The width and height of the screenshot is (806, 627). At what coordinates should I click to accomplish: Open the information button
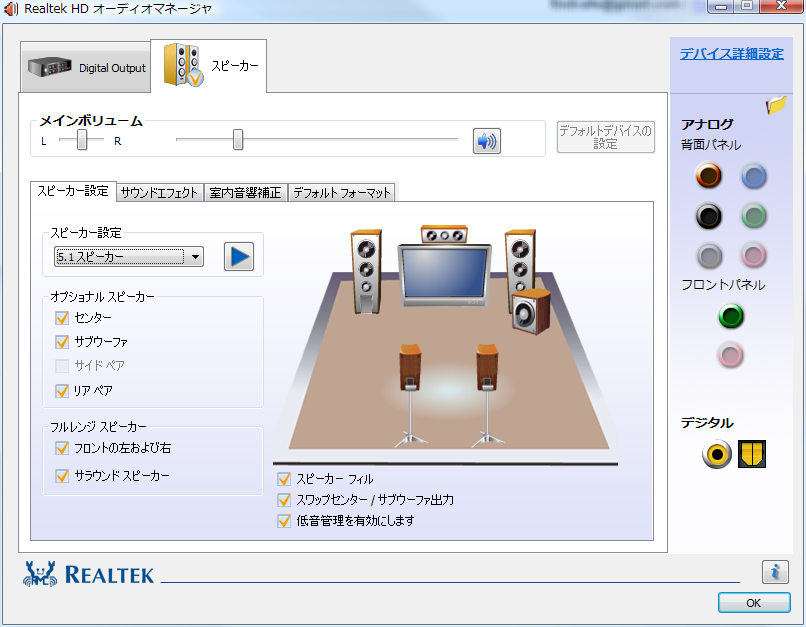point(775,571)
